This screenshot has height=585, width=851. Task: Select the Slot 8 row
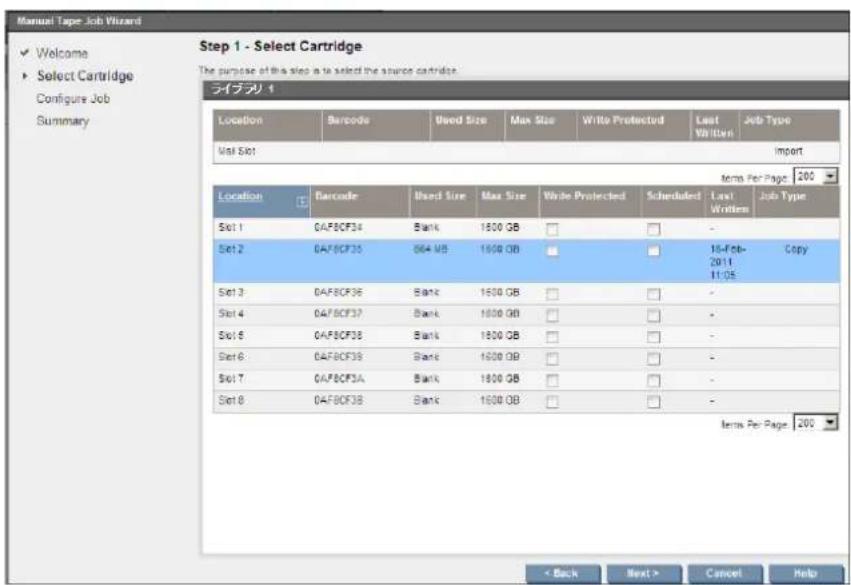point(526,401)
